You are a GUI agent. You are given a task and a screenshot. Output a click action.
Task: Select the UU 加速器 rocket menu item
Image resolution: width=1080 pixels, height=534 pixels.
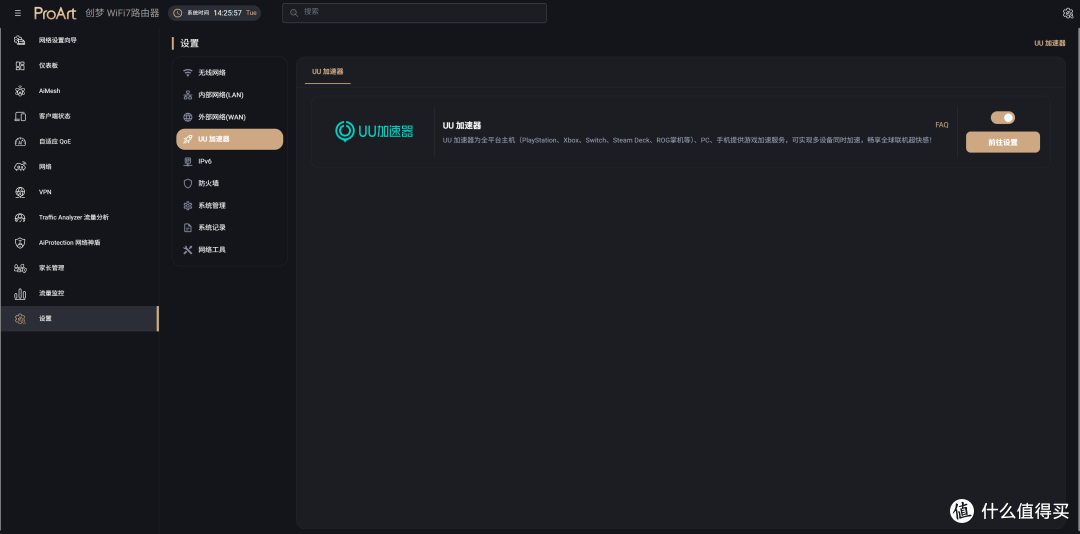[x=229, y=139]
